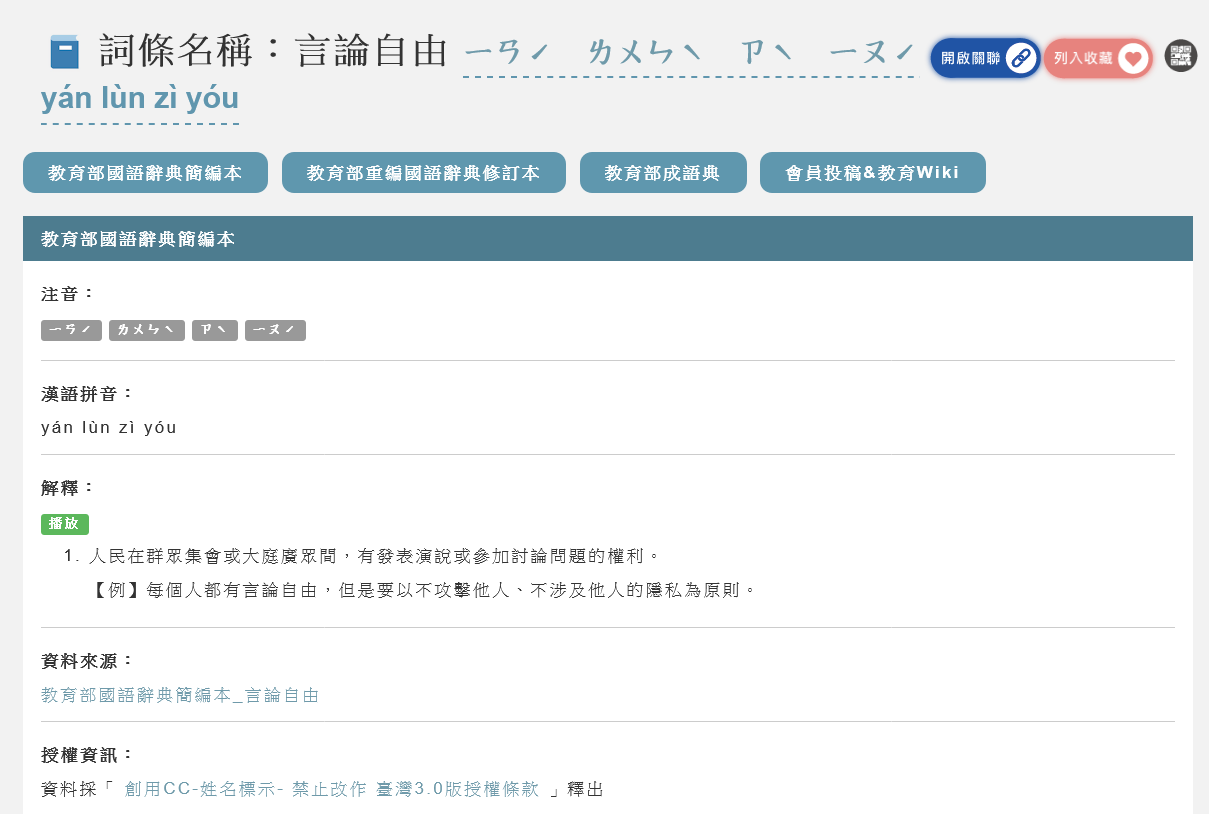
Task: Click the chain link icon inside the 開啟關聯 button
Action: click(1020, 57)
